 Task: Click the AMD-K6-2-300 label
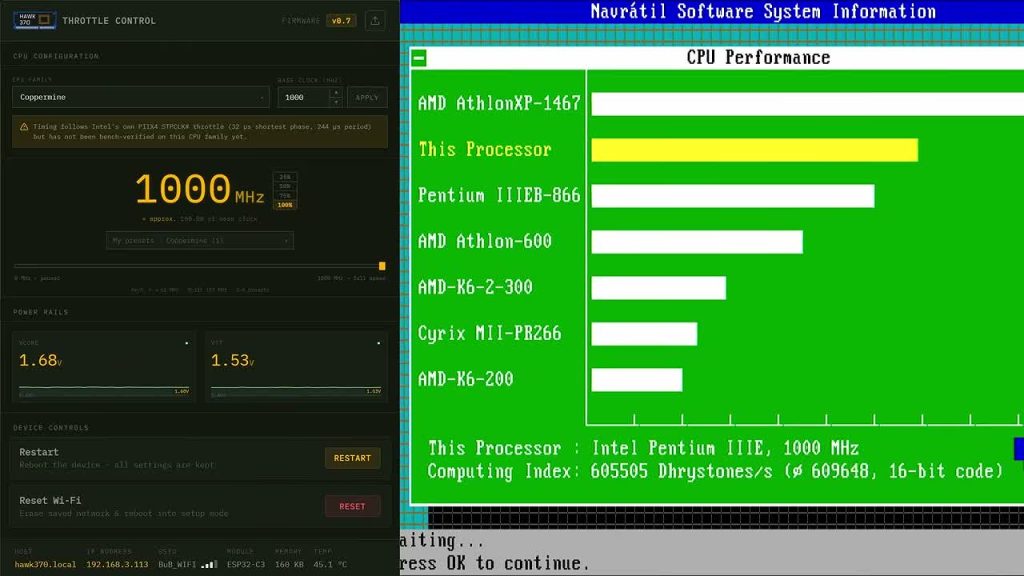pyautogui.click(x=475, y=287)
